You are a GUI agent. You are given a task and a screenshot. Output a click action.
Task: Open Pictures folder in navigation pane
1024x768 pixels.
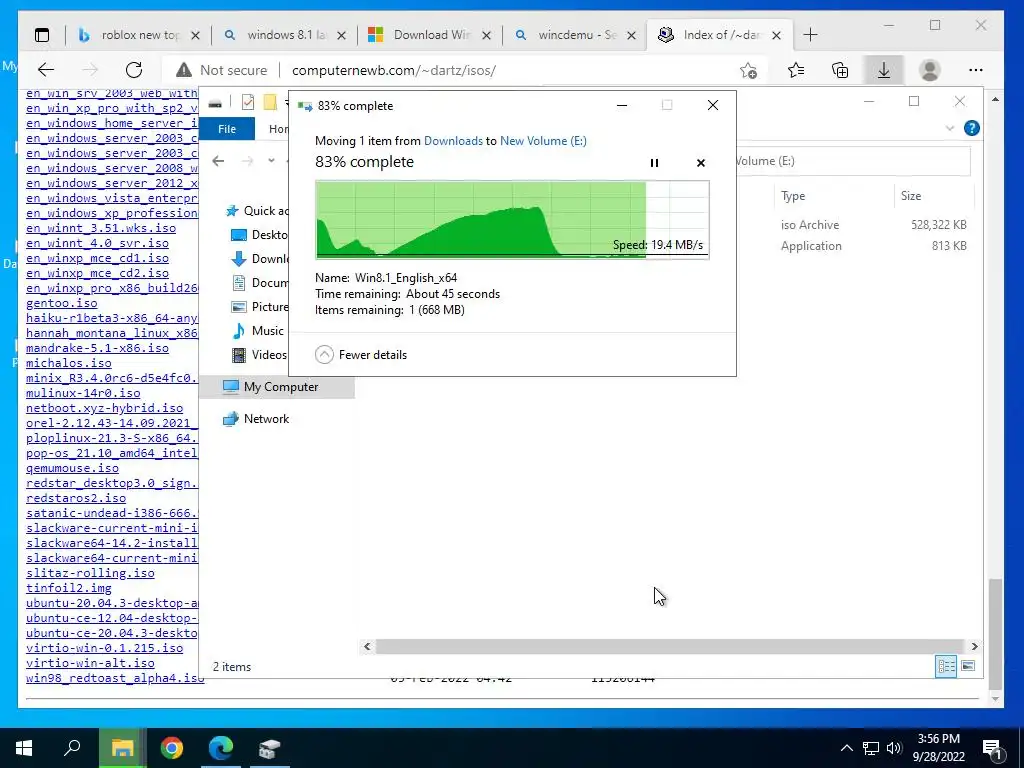tap(259, 306)
